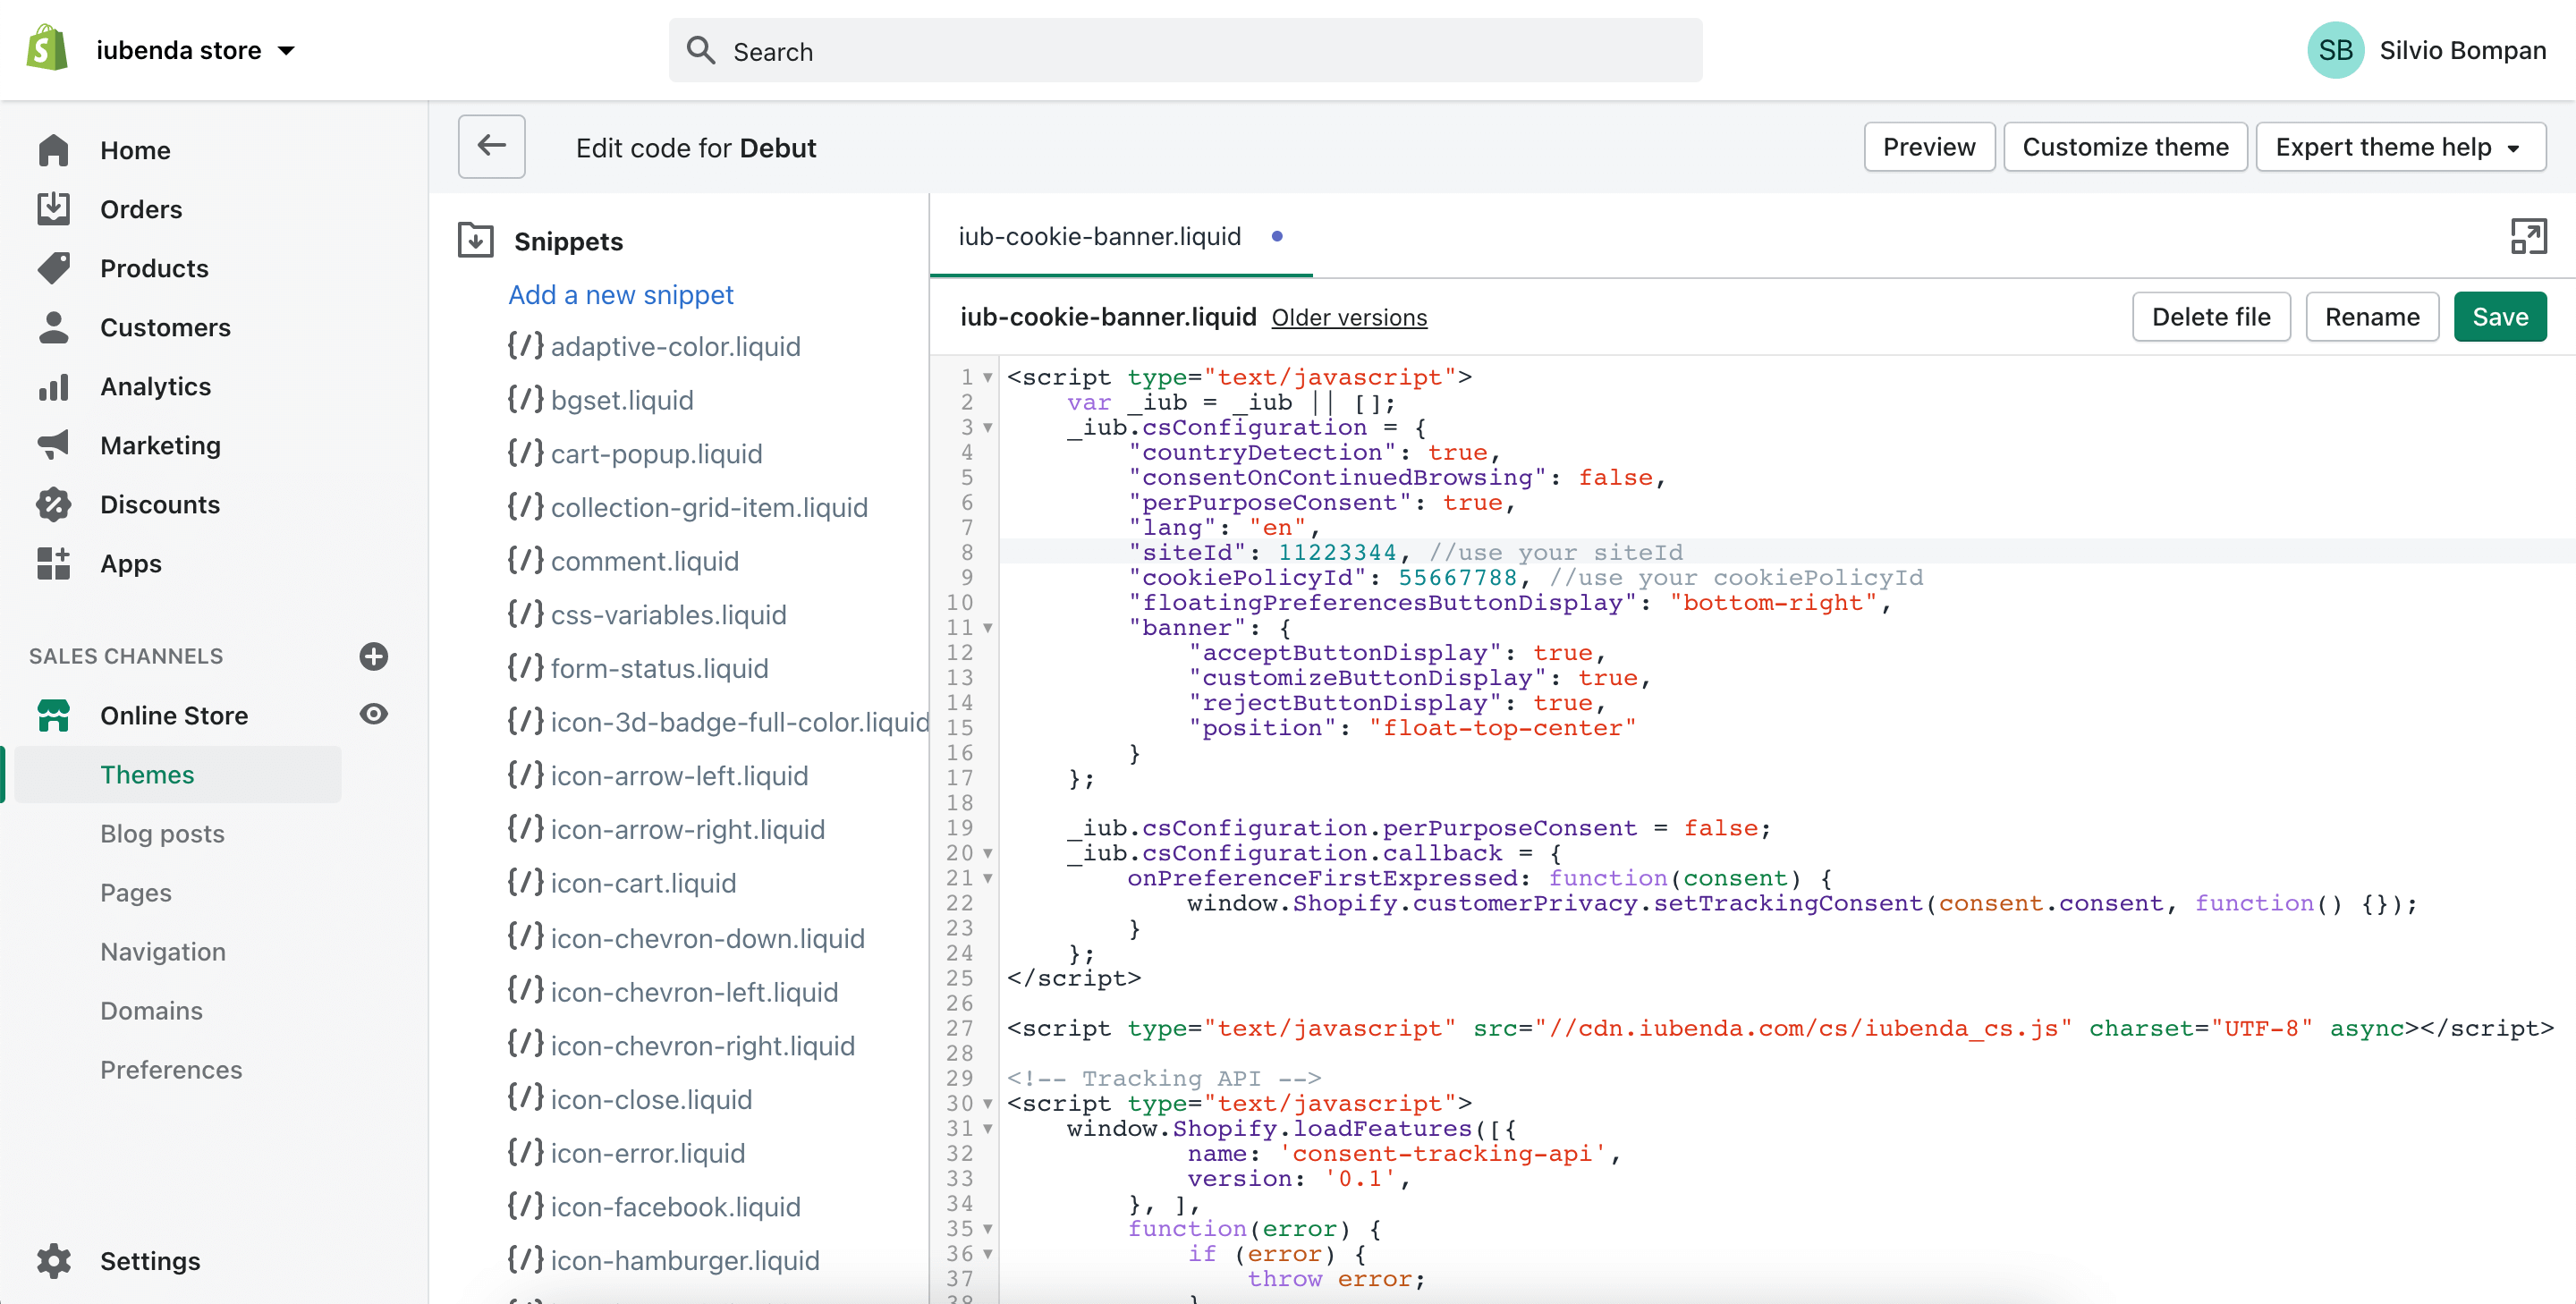
Task: Open the Home section
Action: click(134, 149)
